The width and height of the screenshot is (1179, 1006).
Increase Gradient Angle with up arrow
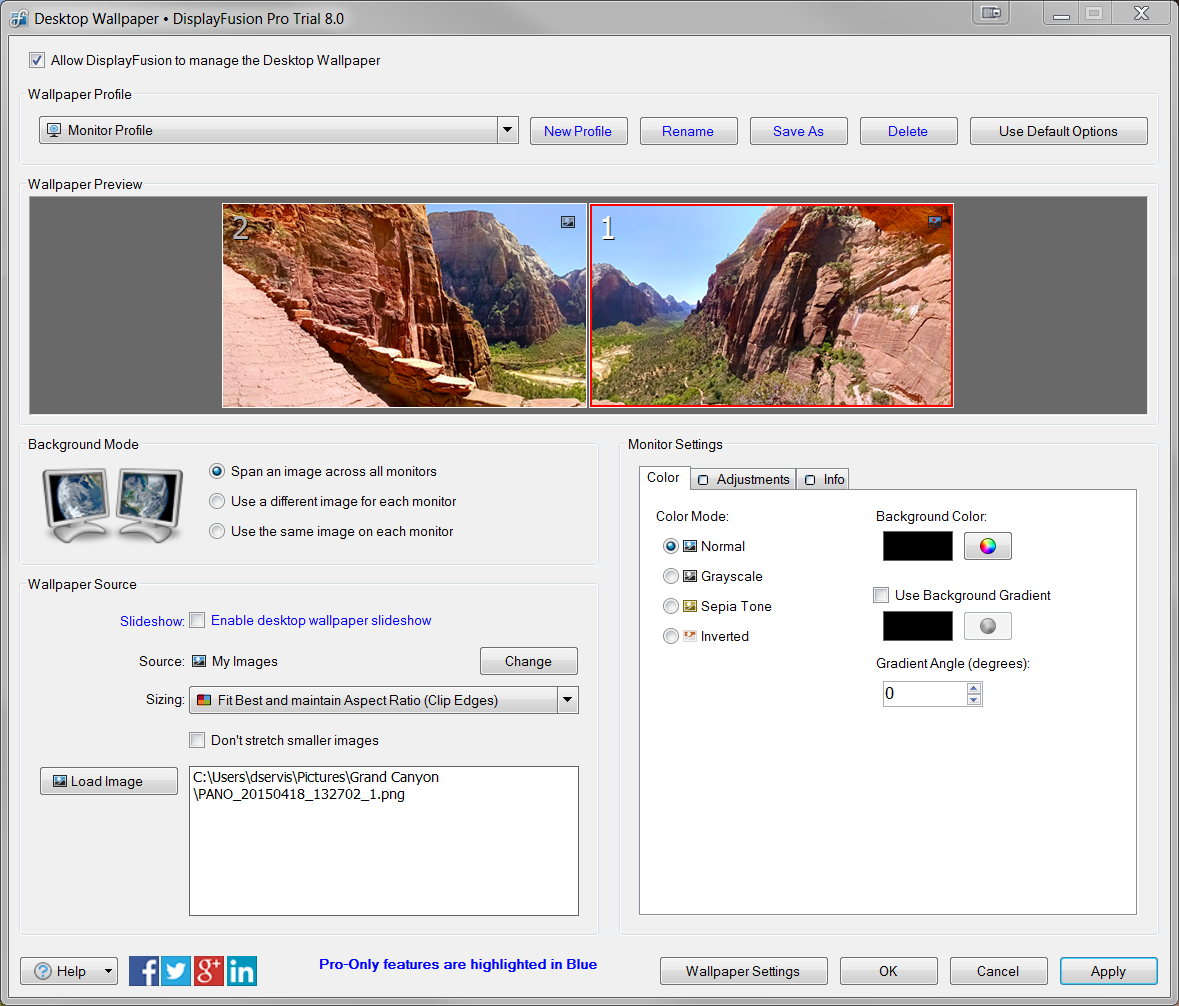click(974, 688)
